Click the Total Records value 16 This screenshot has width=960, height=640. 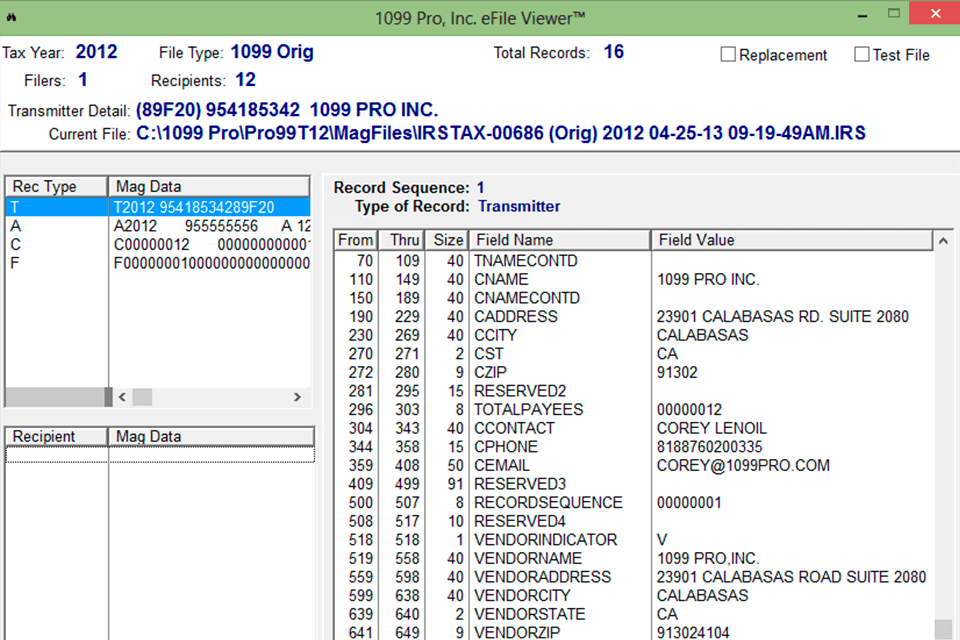coord(613,52)
